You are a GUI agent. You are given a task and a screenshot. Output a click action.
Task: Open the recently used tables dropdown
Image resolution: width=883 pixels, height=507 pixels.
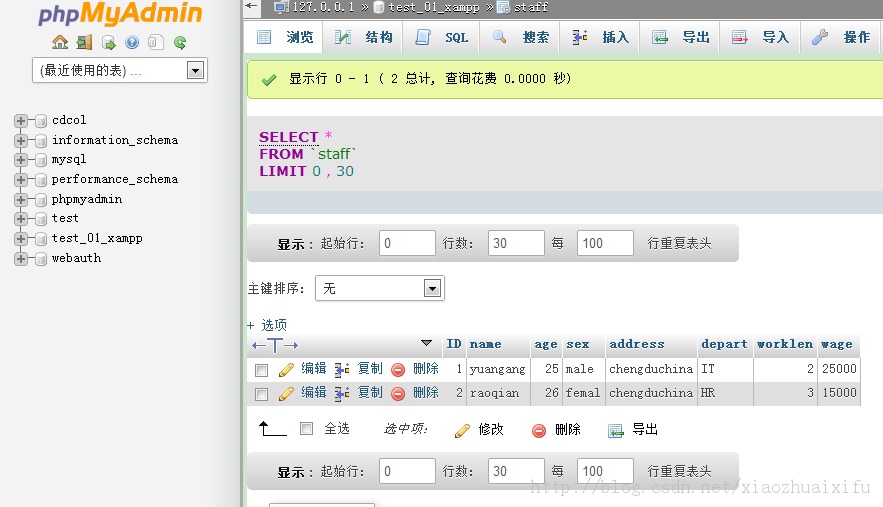tap(120, 70)
